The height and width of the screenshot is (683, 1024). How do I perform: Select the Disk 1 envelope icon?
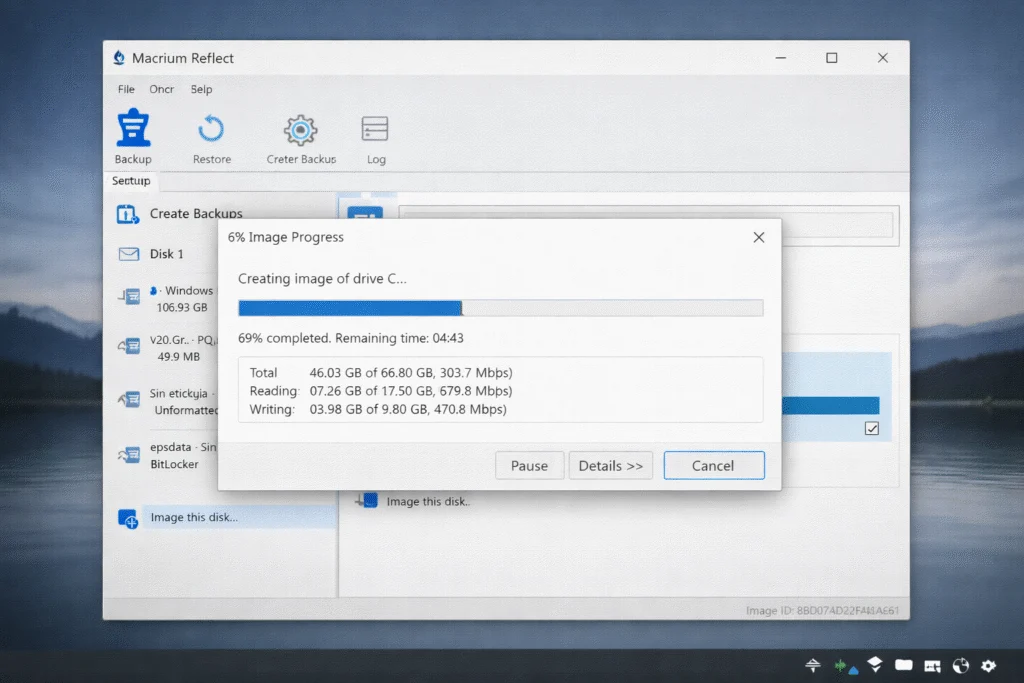128,254
